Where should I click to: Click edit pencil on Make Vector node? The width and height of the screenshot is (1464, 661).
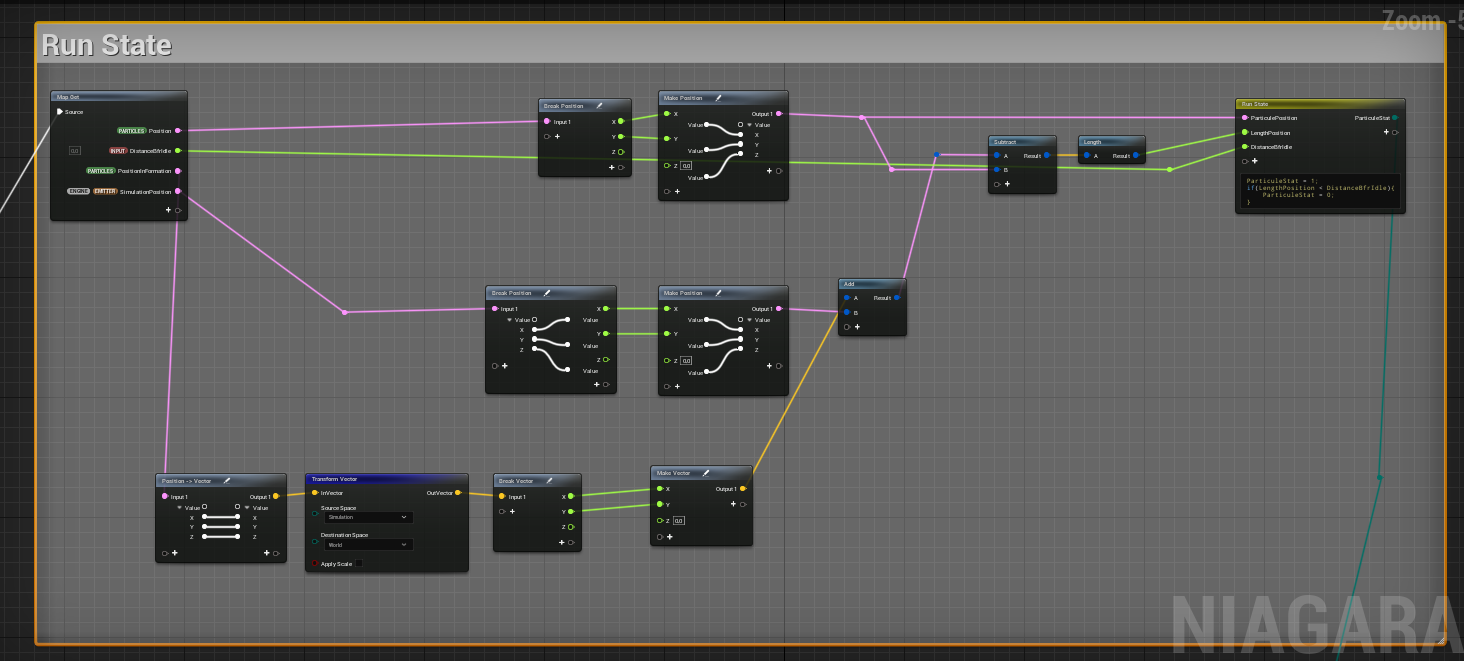pos(706,473)
